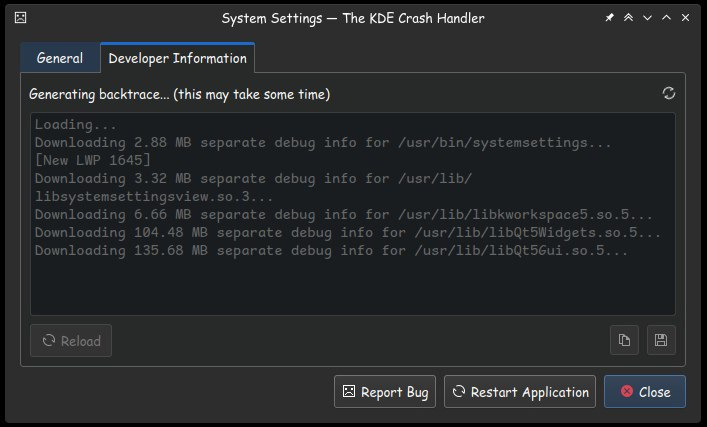Select the Developer Information tab
The height and width of the screenshot is (427, 707).
click(177, 58)
